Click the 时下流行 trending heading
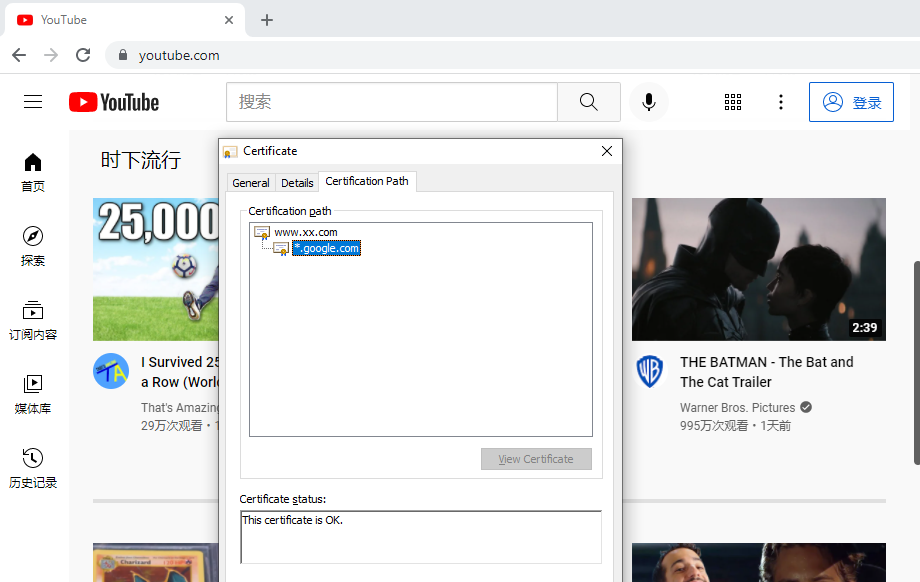 click(141, 160)
